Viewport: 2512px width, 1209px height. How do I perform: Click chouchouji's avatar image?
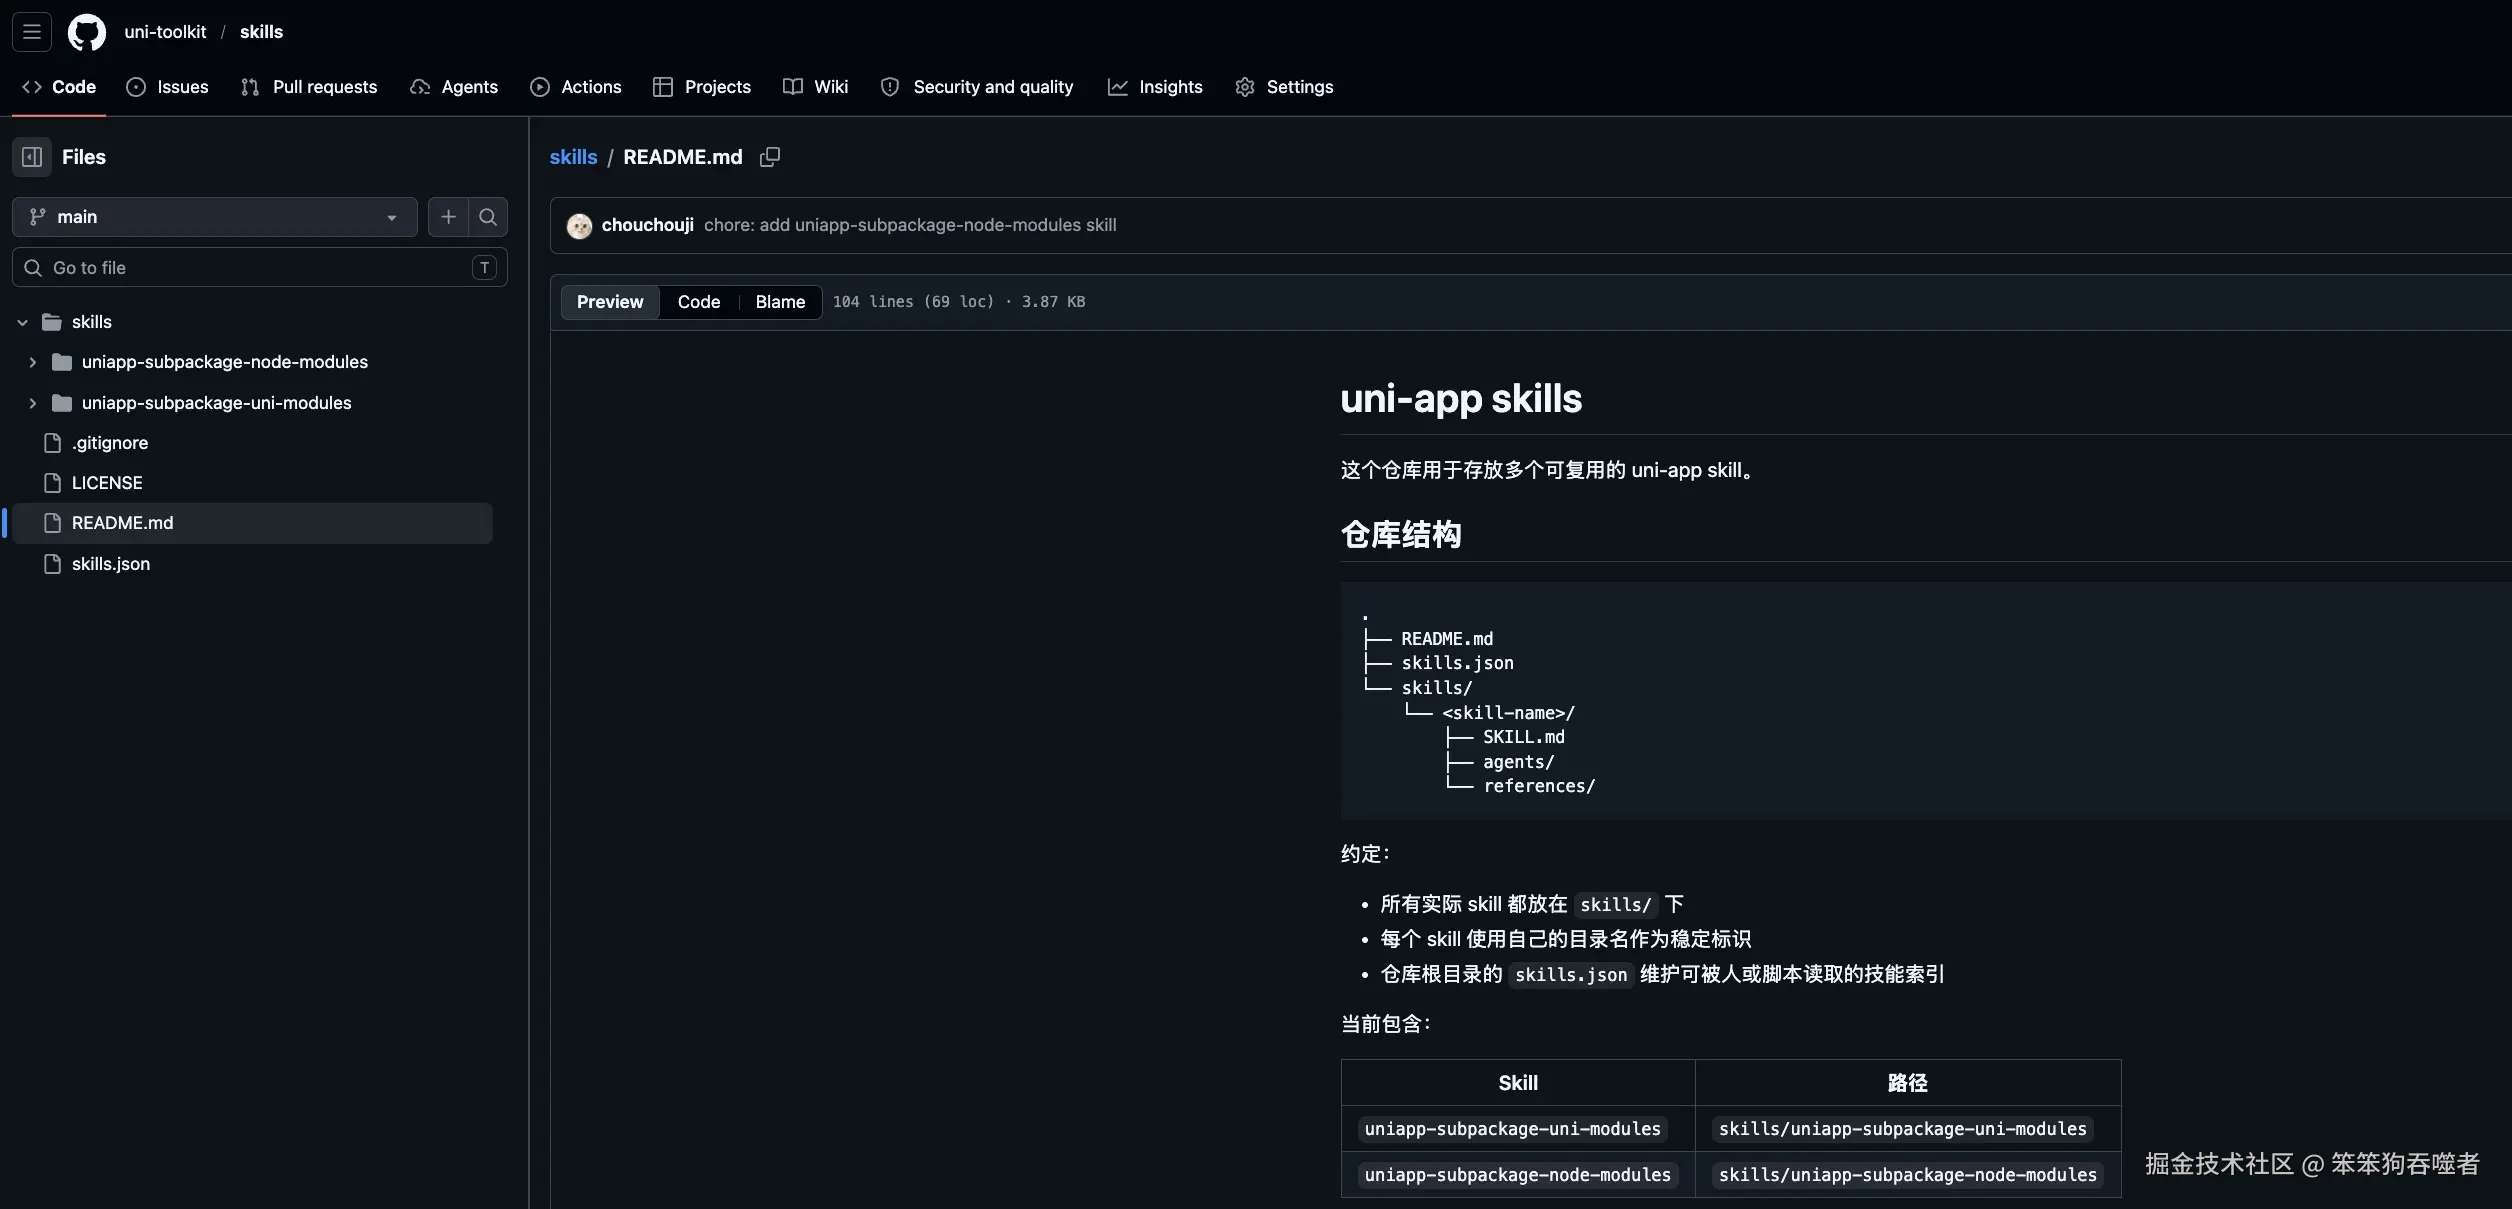[579, 226]
